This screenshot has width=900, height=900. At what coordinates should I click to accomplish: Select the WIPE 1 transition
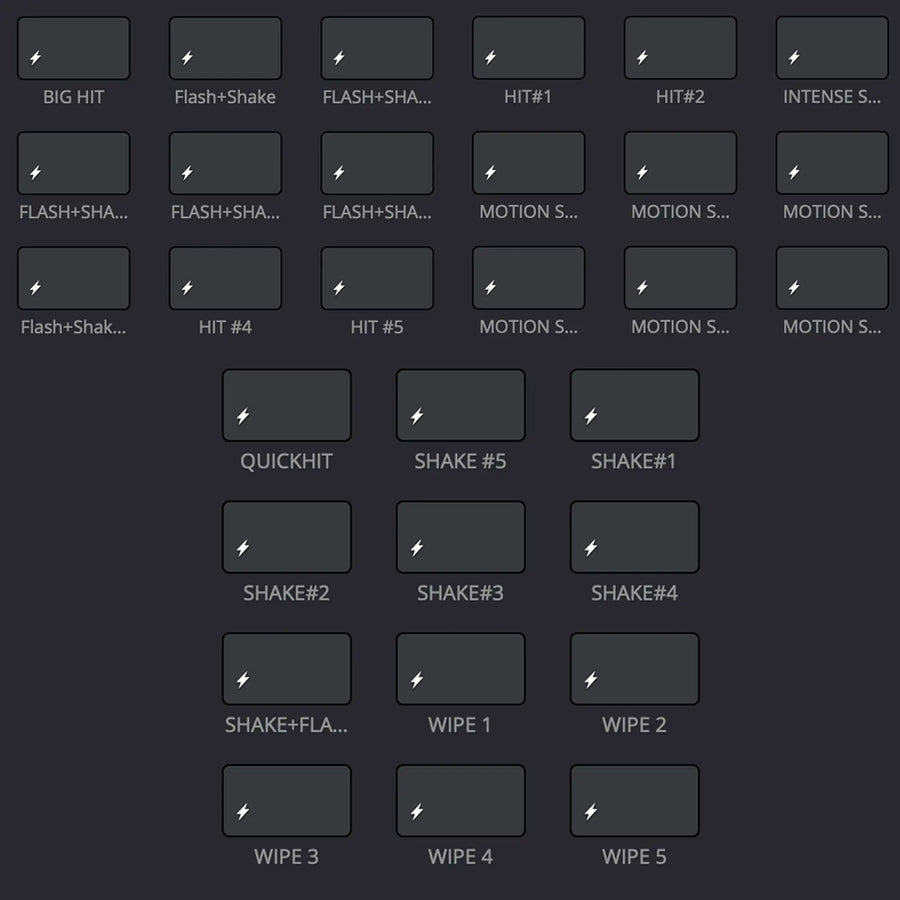tap(460, 669)
